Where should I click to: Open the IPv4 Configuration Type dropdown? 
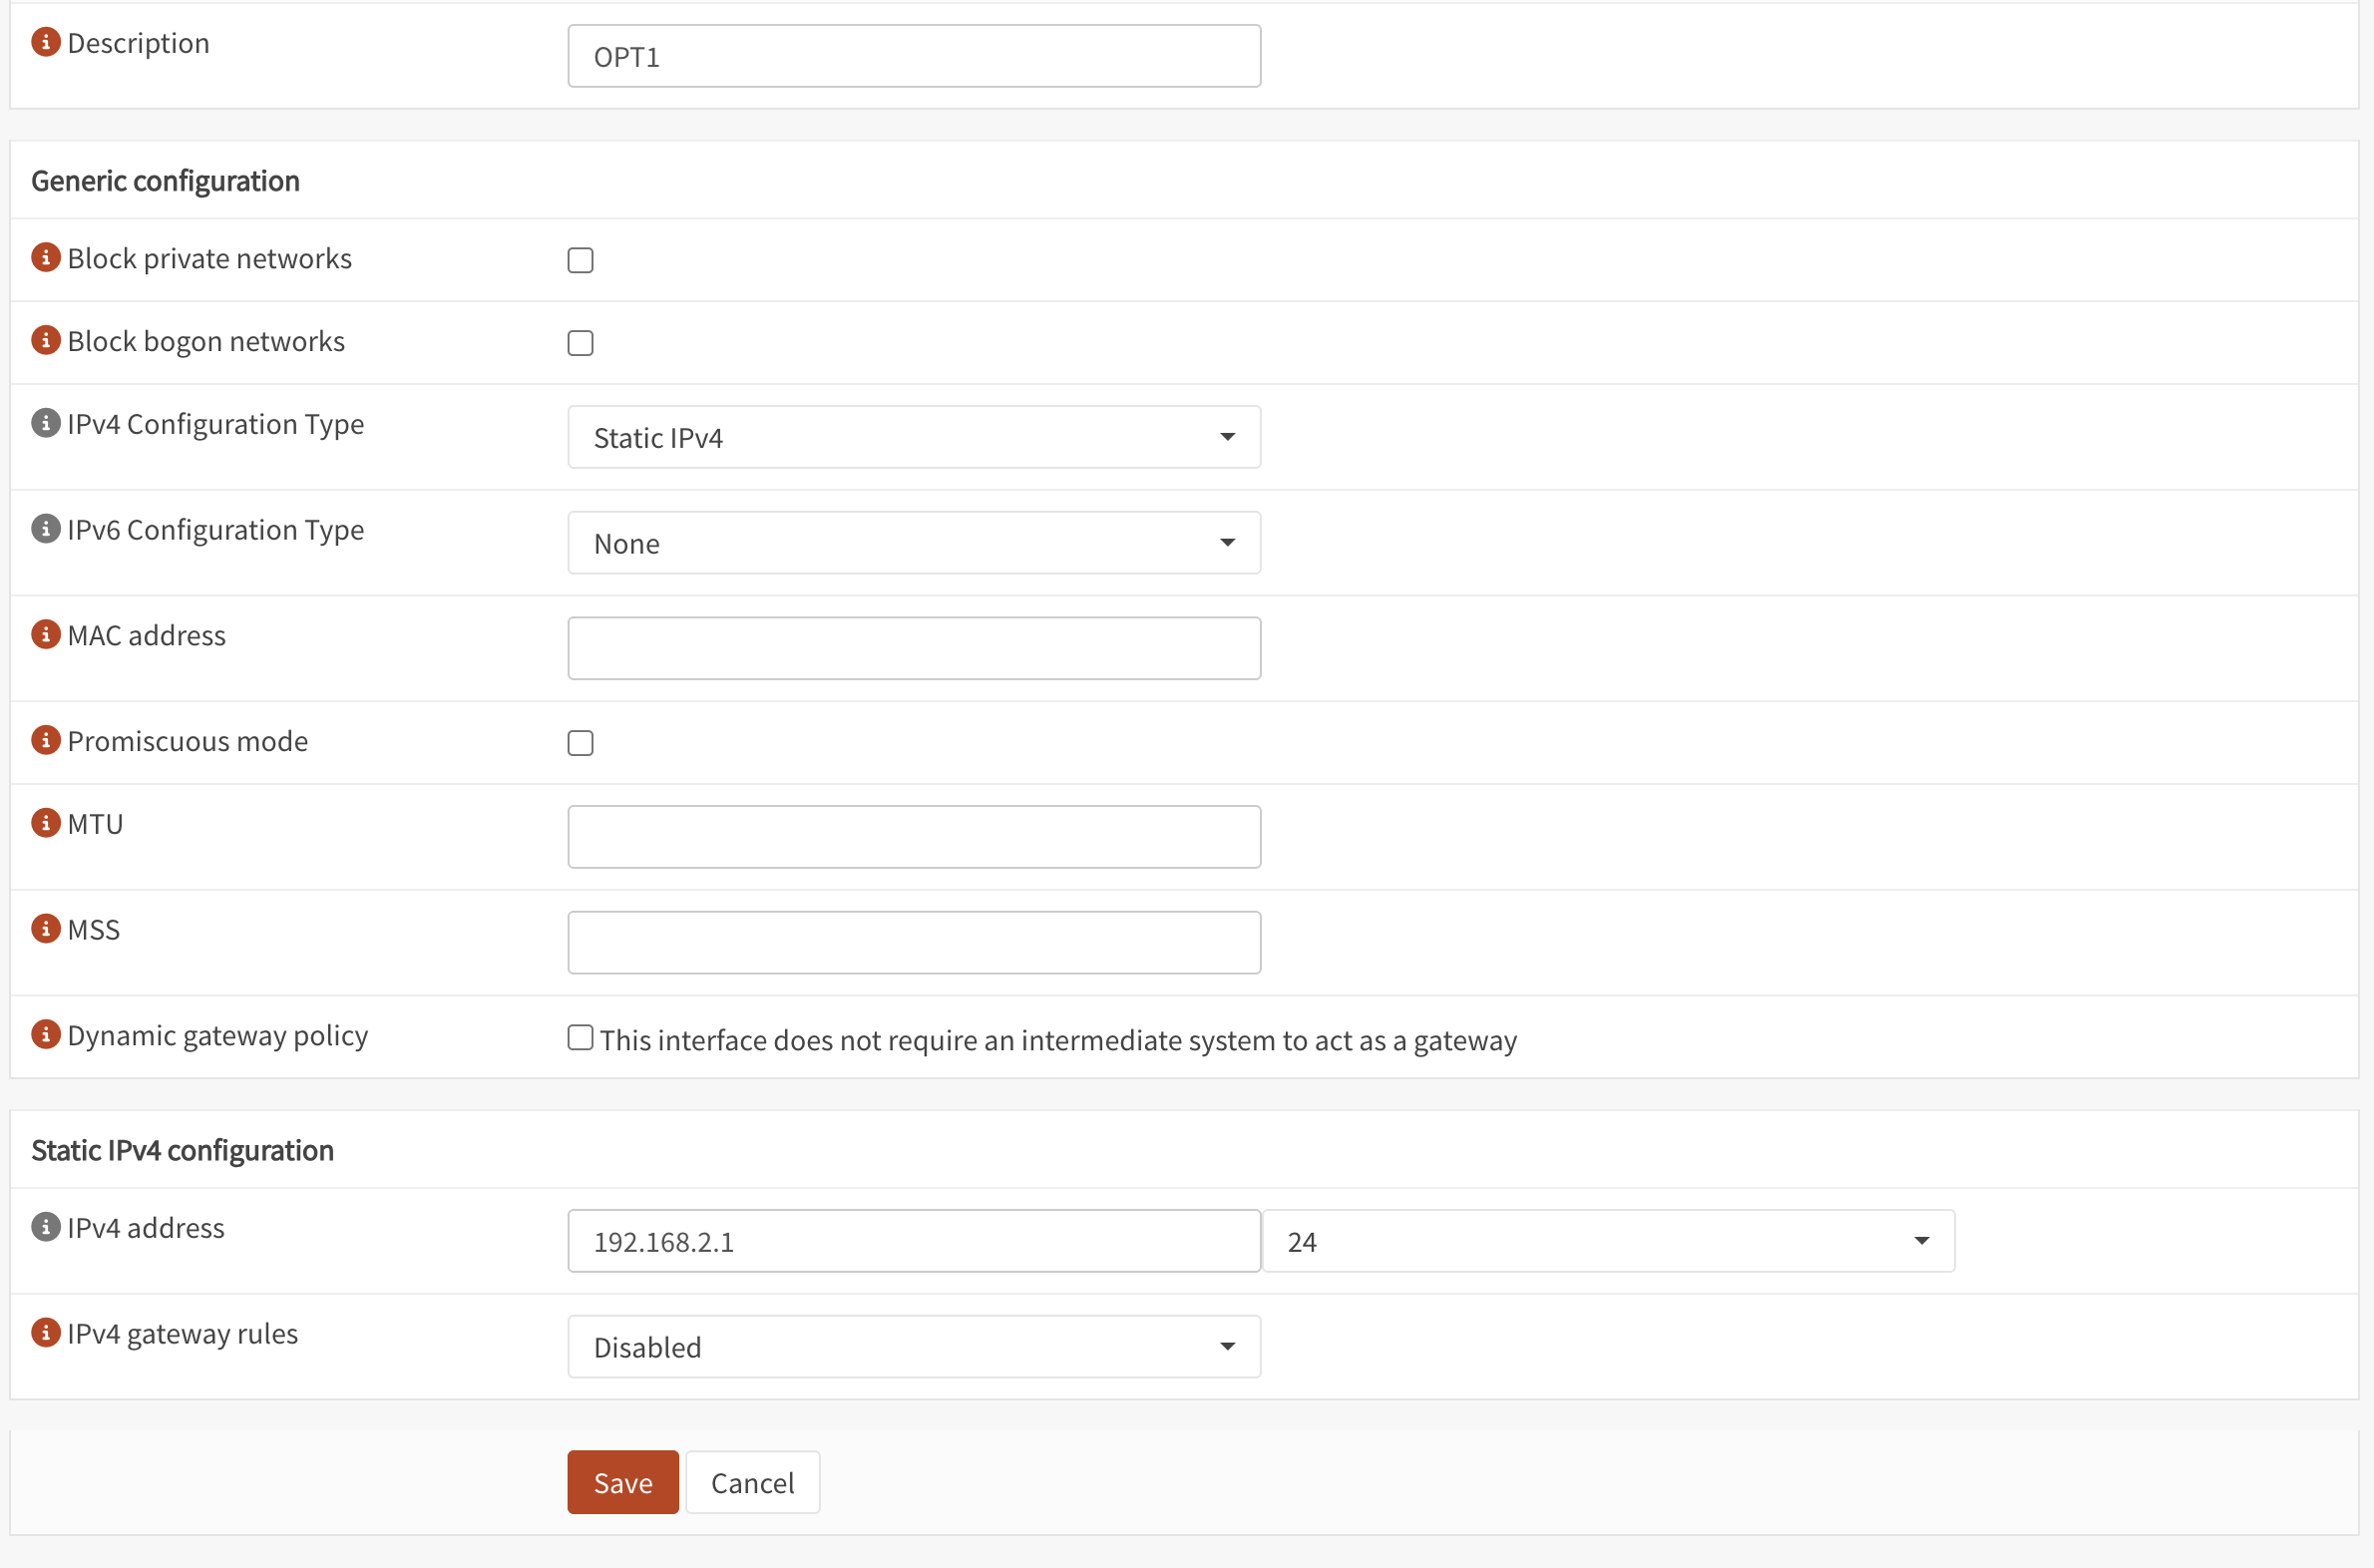click(x=913, y=437)
